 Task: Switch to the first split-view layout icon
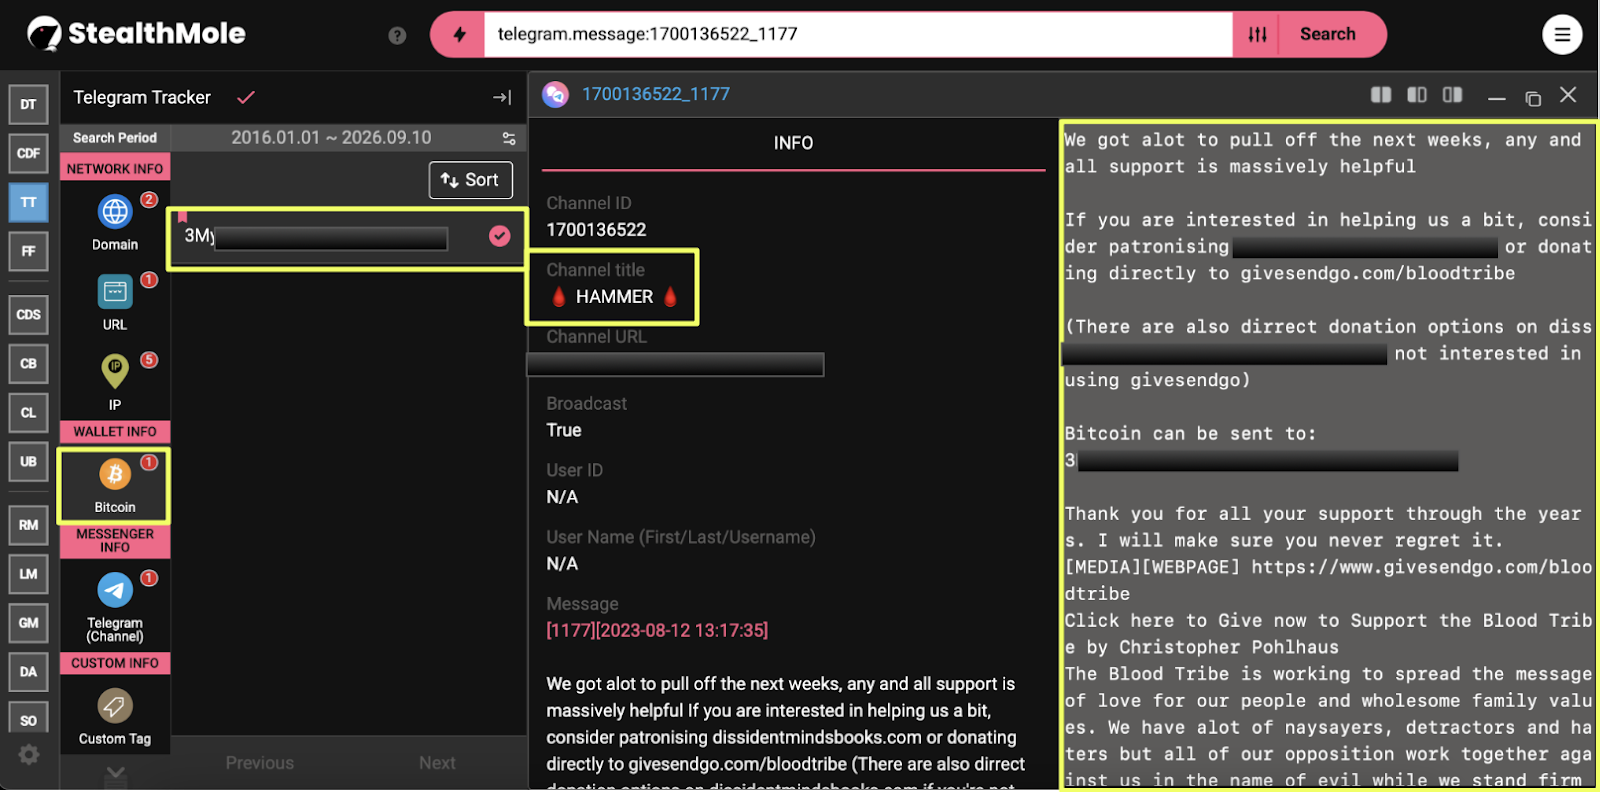pyautogui.click(x=1381, y=95)
